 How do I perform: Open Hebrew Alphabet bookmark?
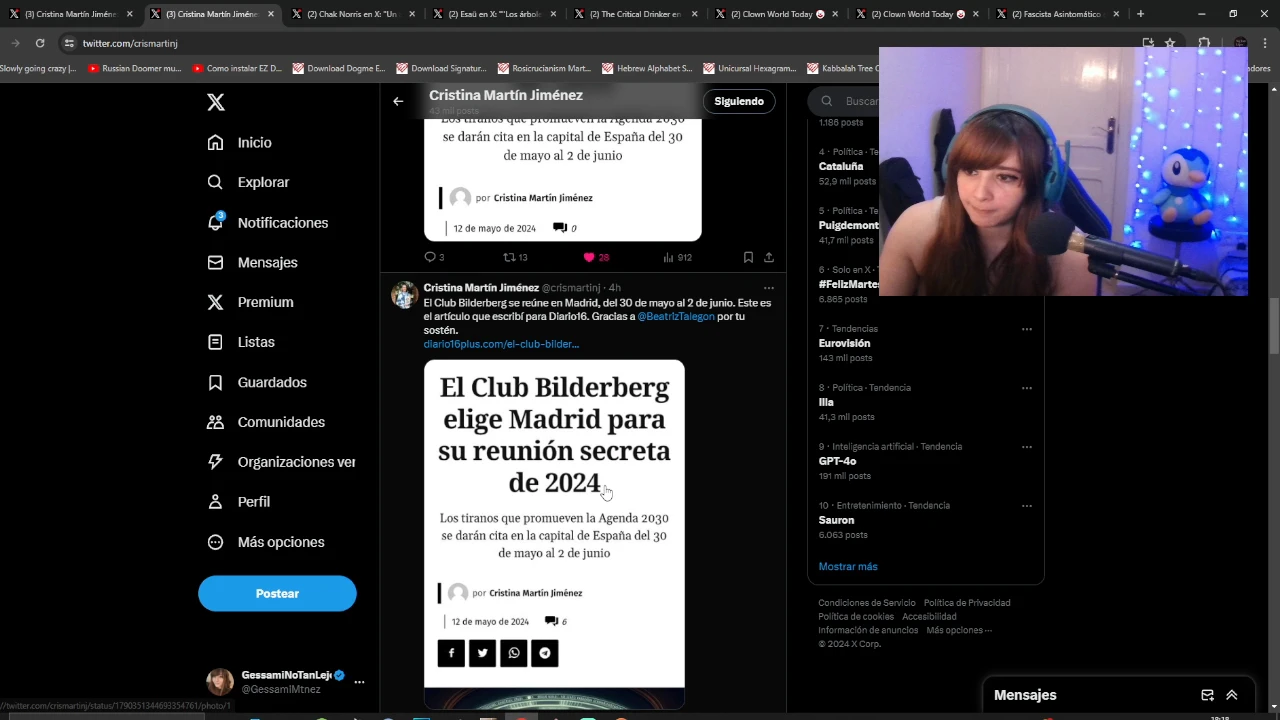[647, 68]
